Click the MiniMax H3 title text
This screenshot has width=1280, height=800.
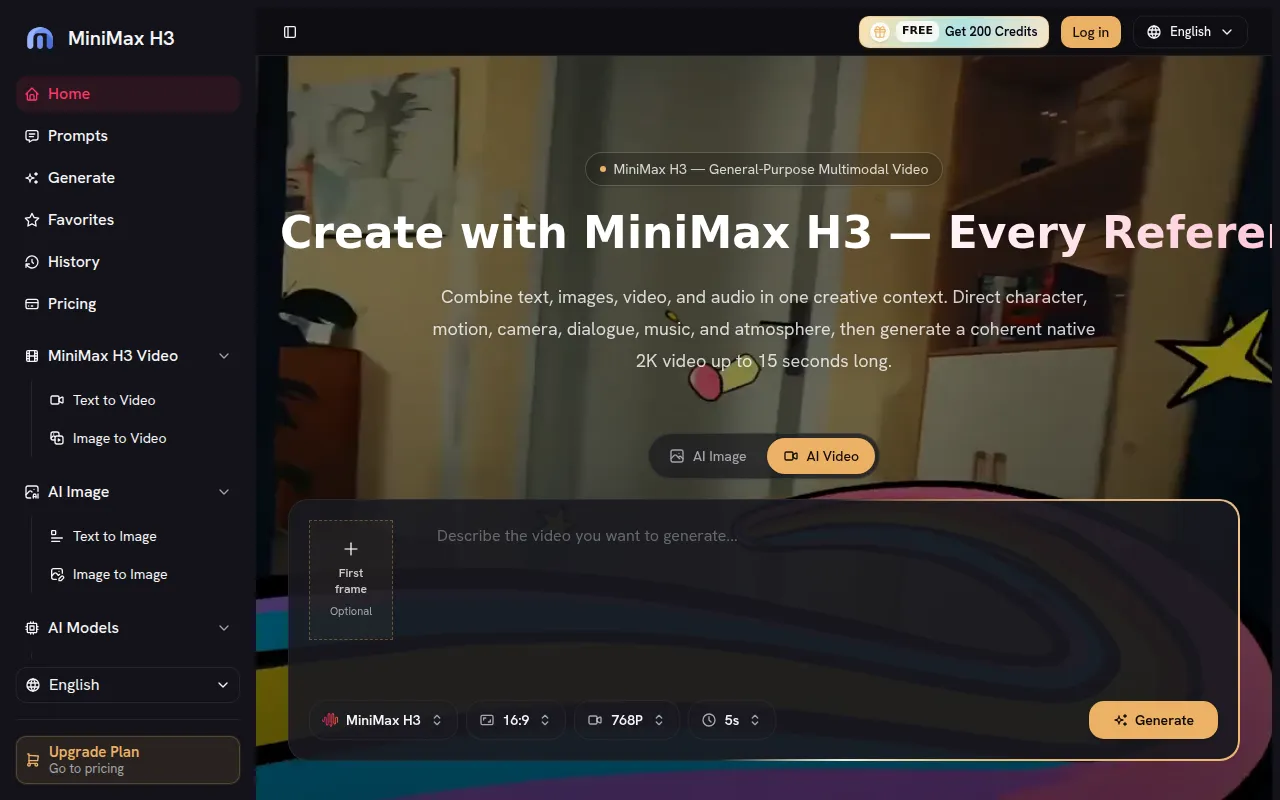click(121, 38)
